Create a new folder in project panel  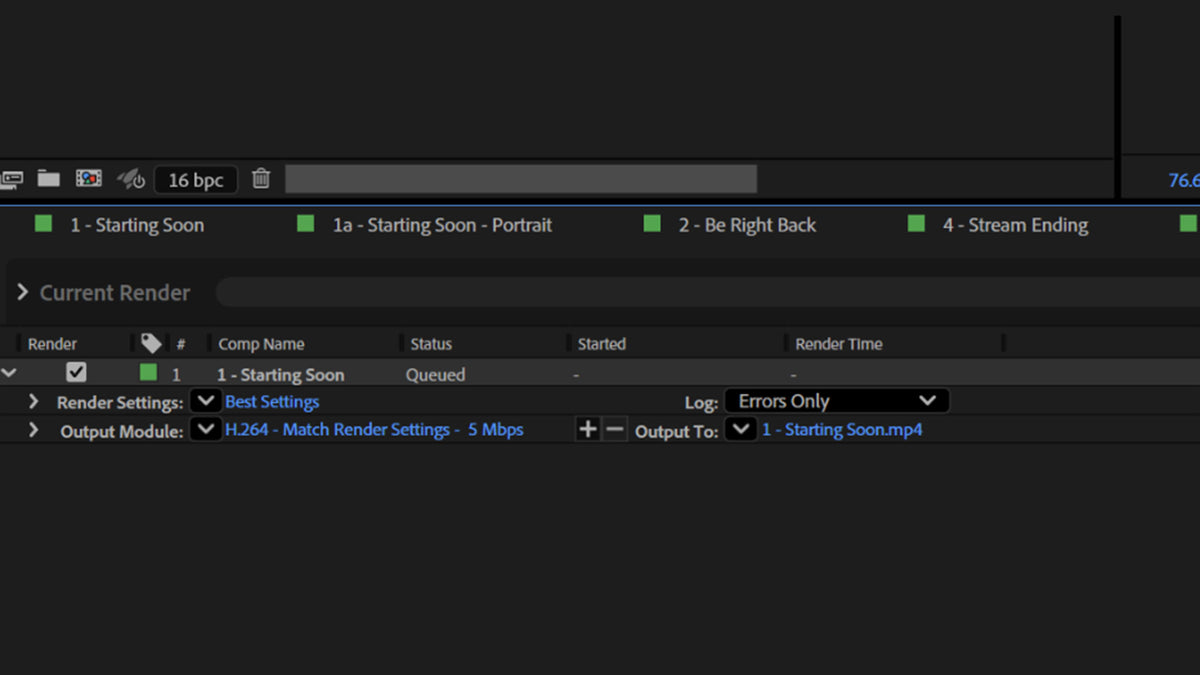tap(49, 179)
